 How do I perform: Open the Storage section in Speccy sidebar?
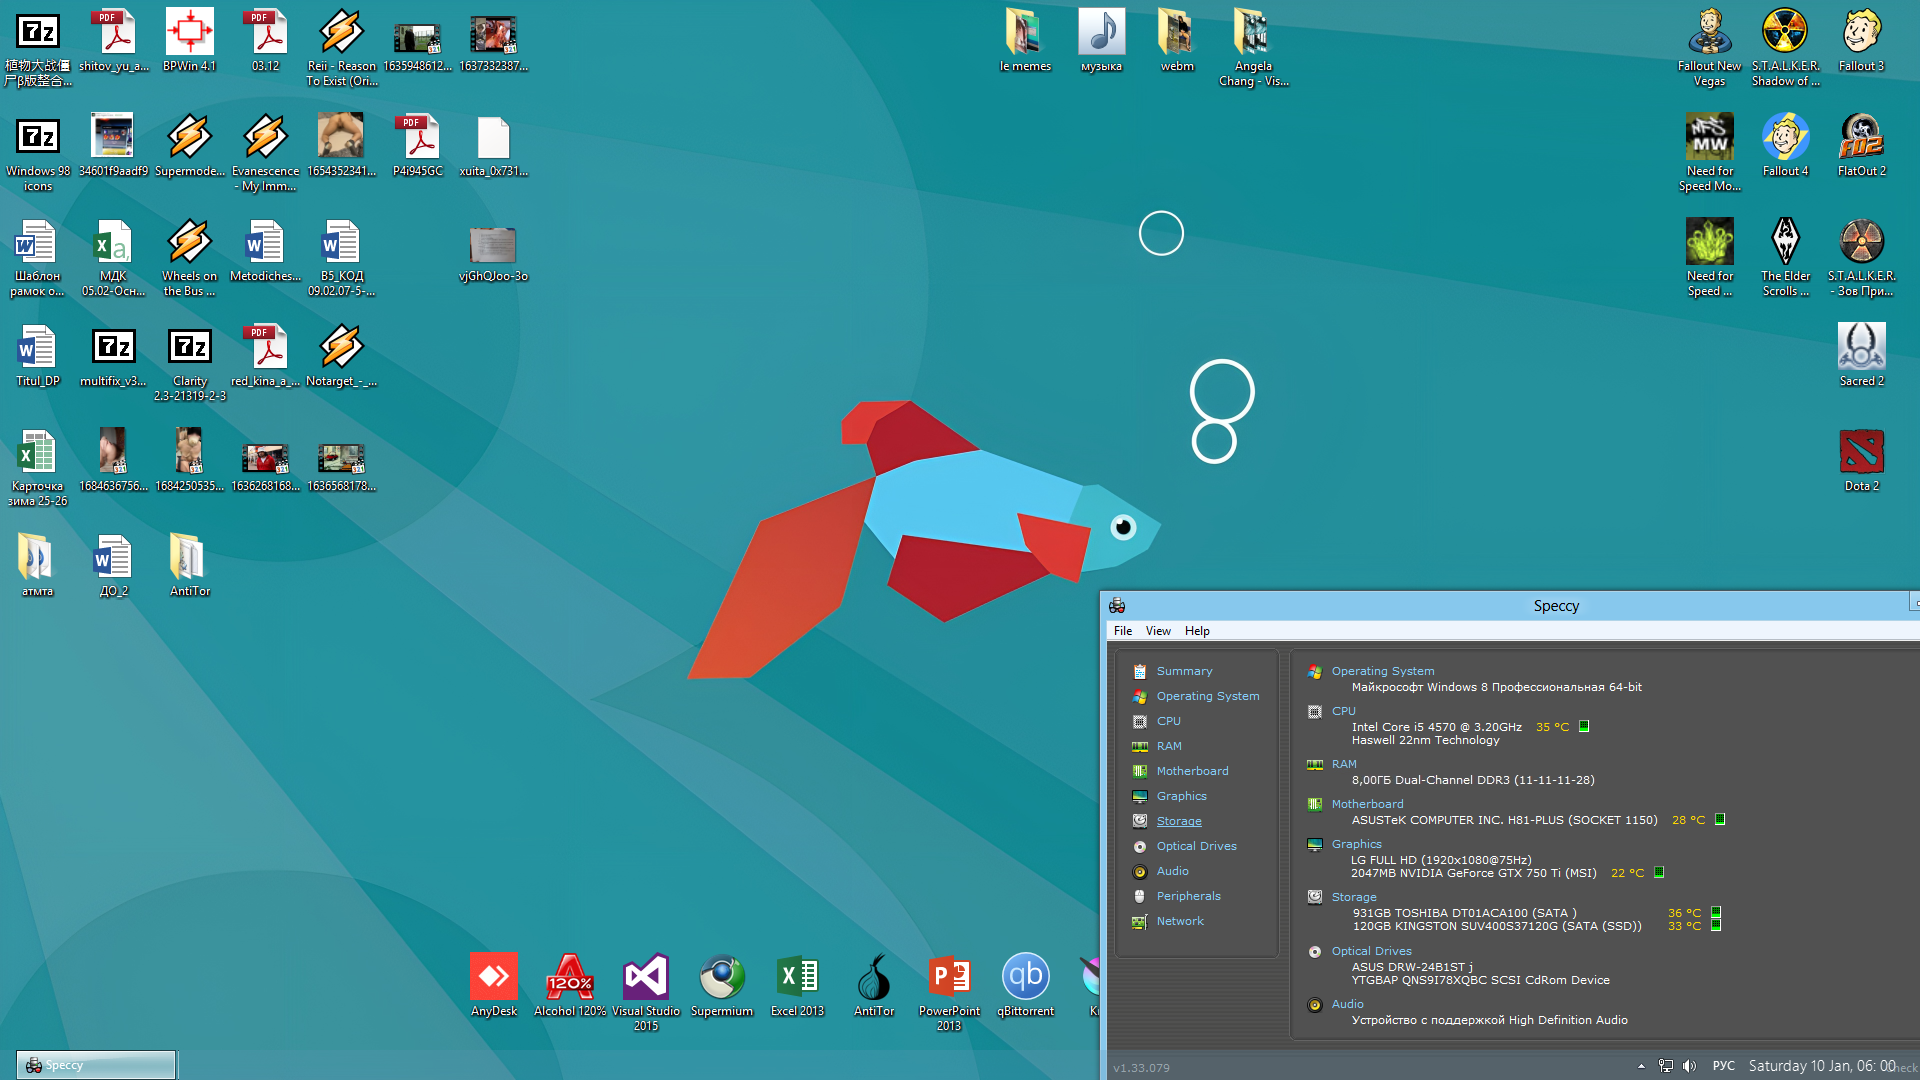1178,821
